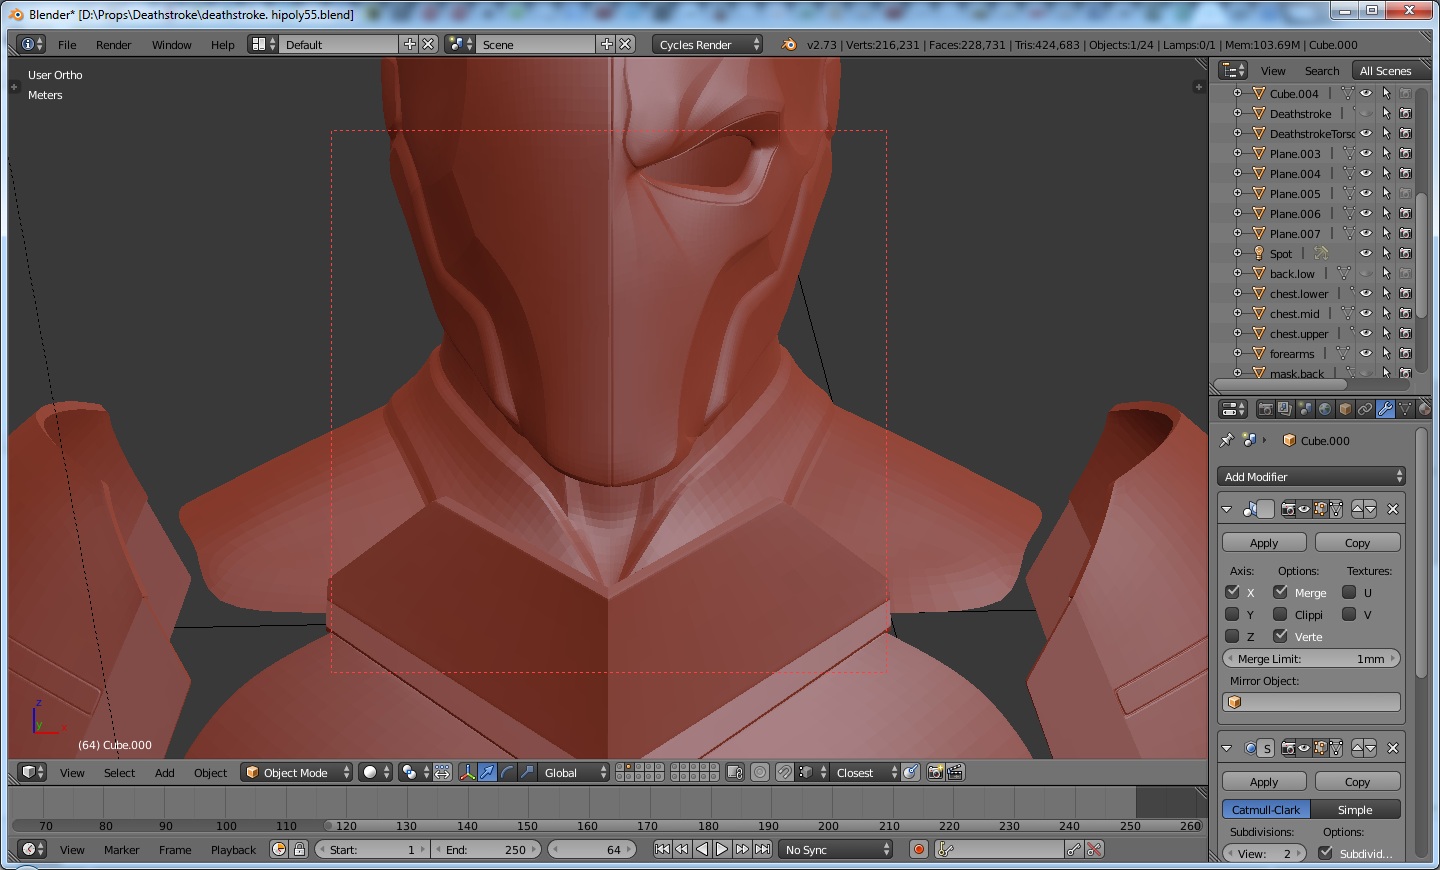Screen dimensions: 1440x870
Task: Select Simple subdivision type
Action: [1355, 810]
